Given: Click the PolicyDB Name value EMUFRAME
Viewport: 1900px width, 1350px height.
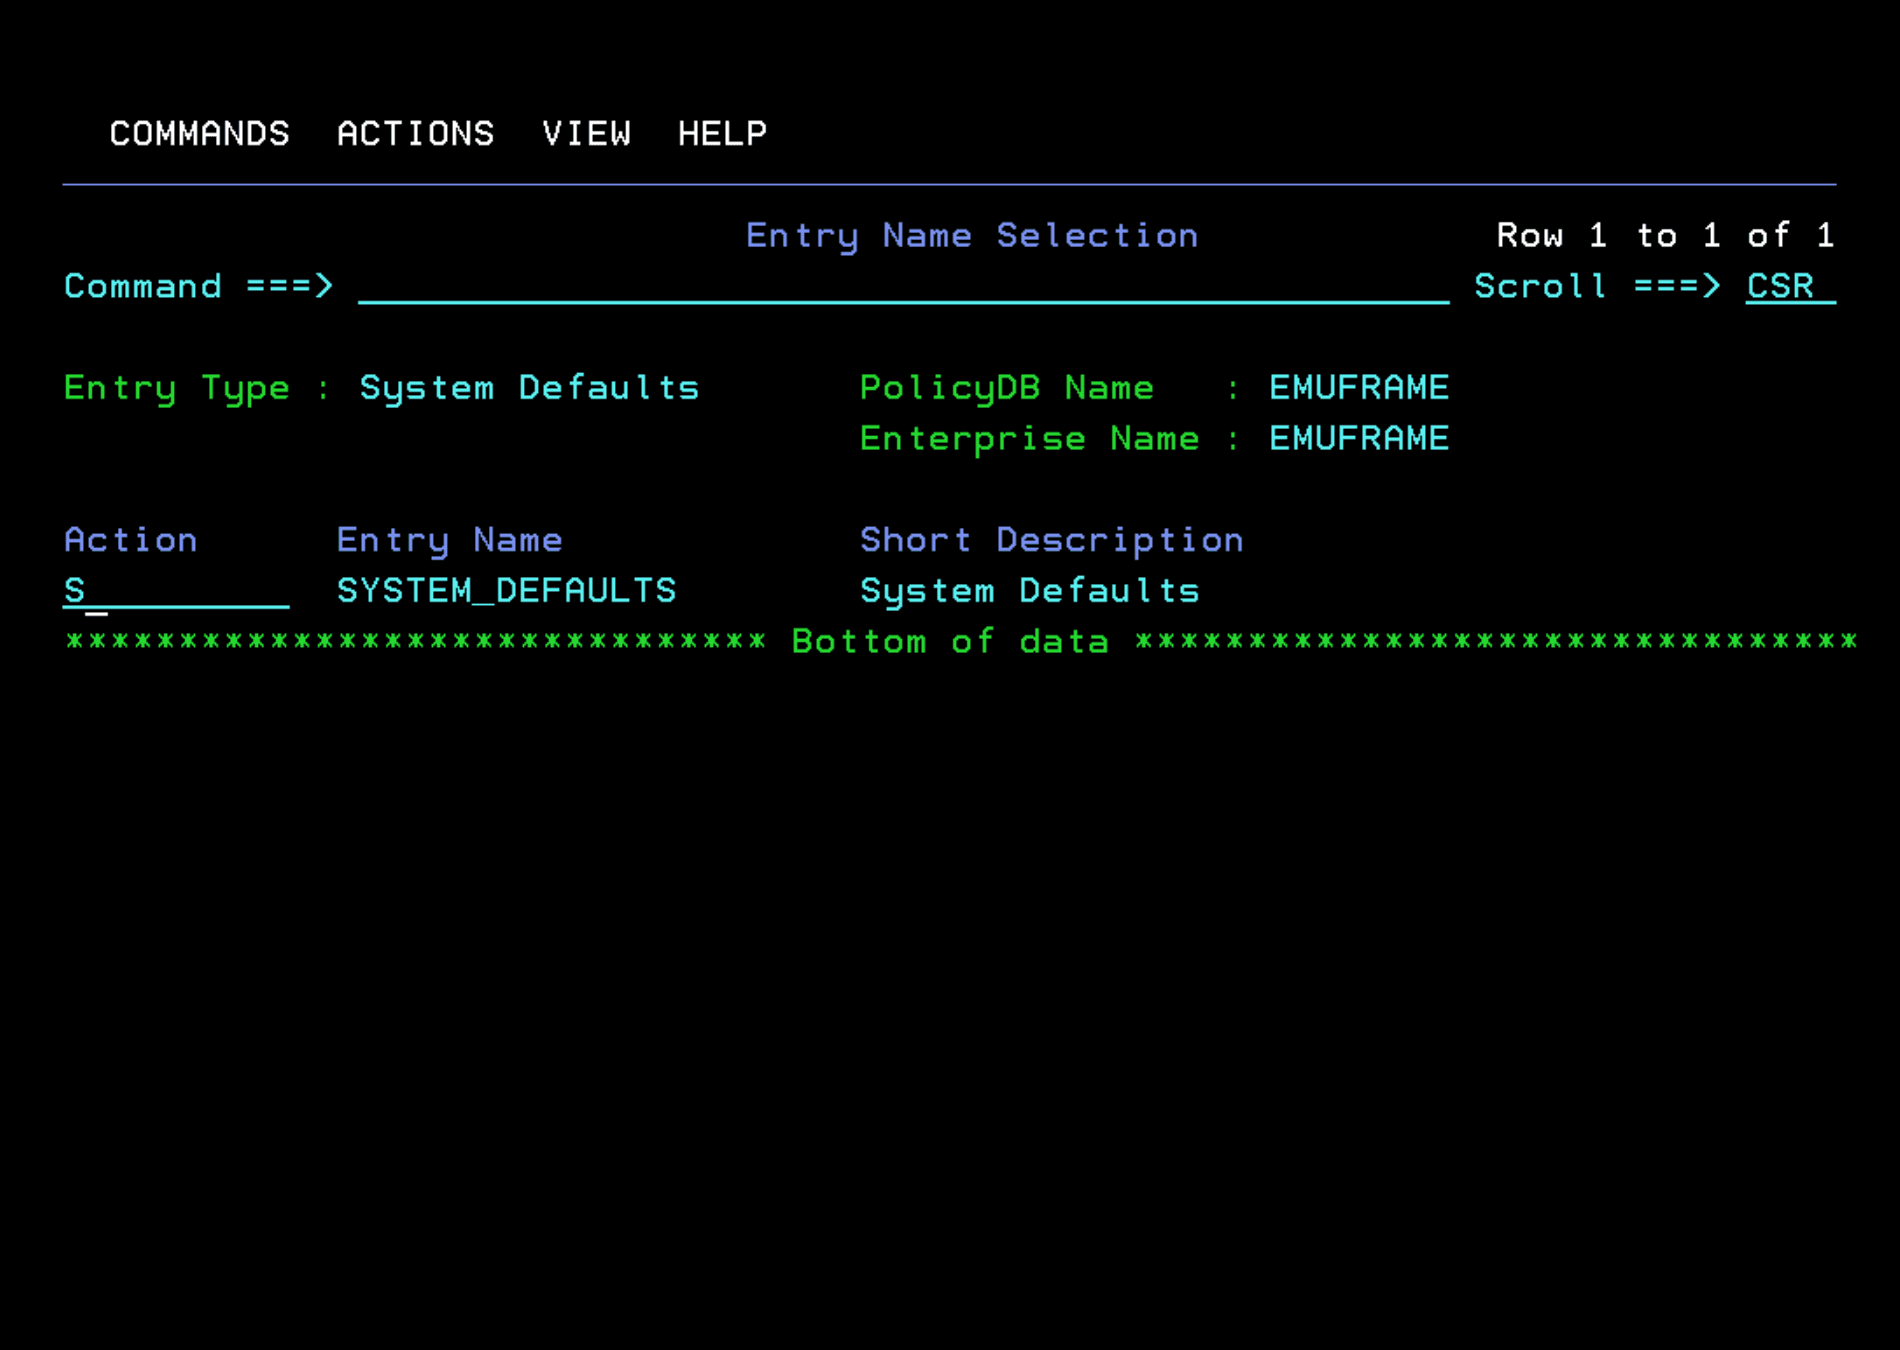Looking at the screenshot, I should coord(1357,387).
